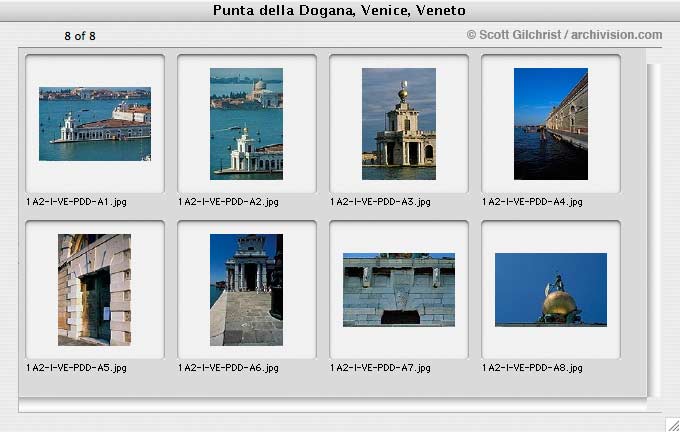Click the filename 1A2-I-VE-PDD-A8.jpg
Viewport: 680px width, 432px height.
tap(532, 368)
